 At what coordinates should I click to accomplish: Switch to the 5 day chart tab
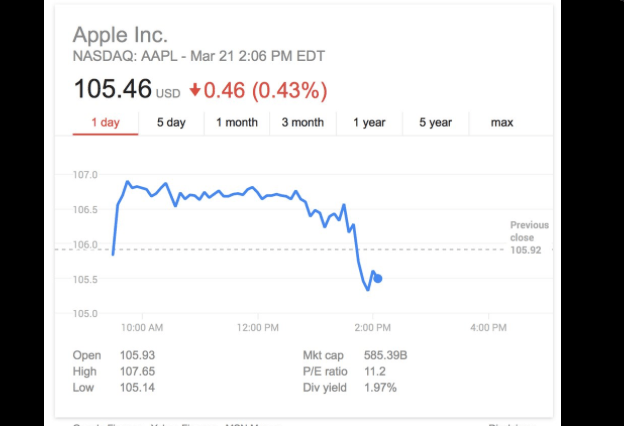171,123
